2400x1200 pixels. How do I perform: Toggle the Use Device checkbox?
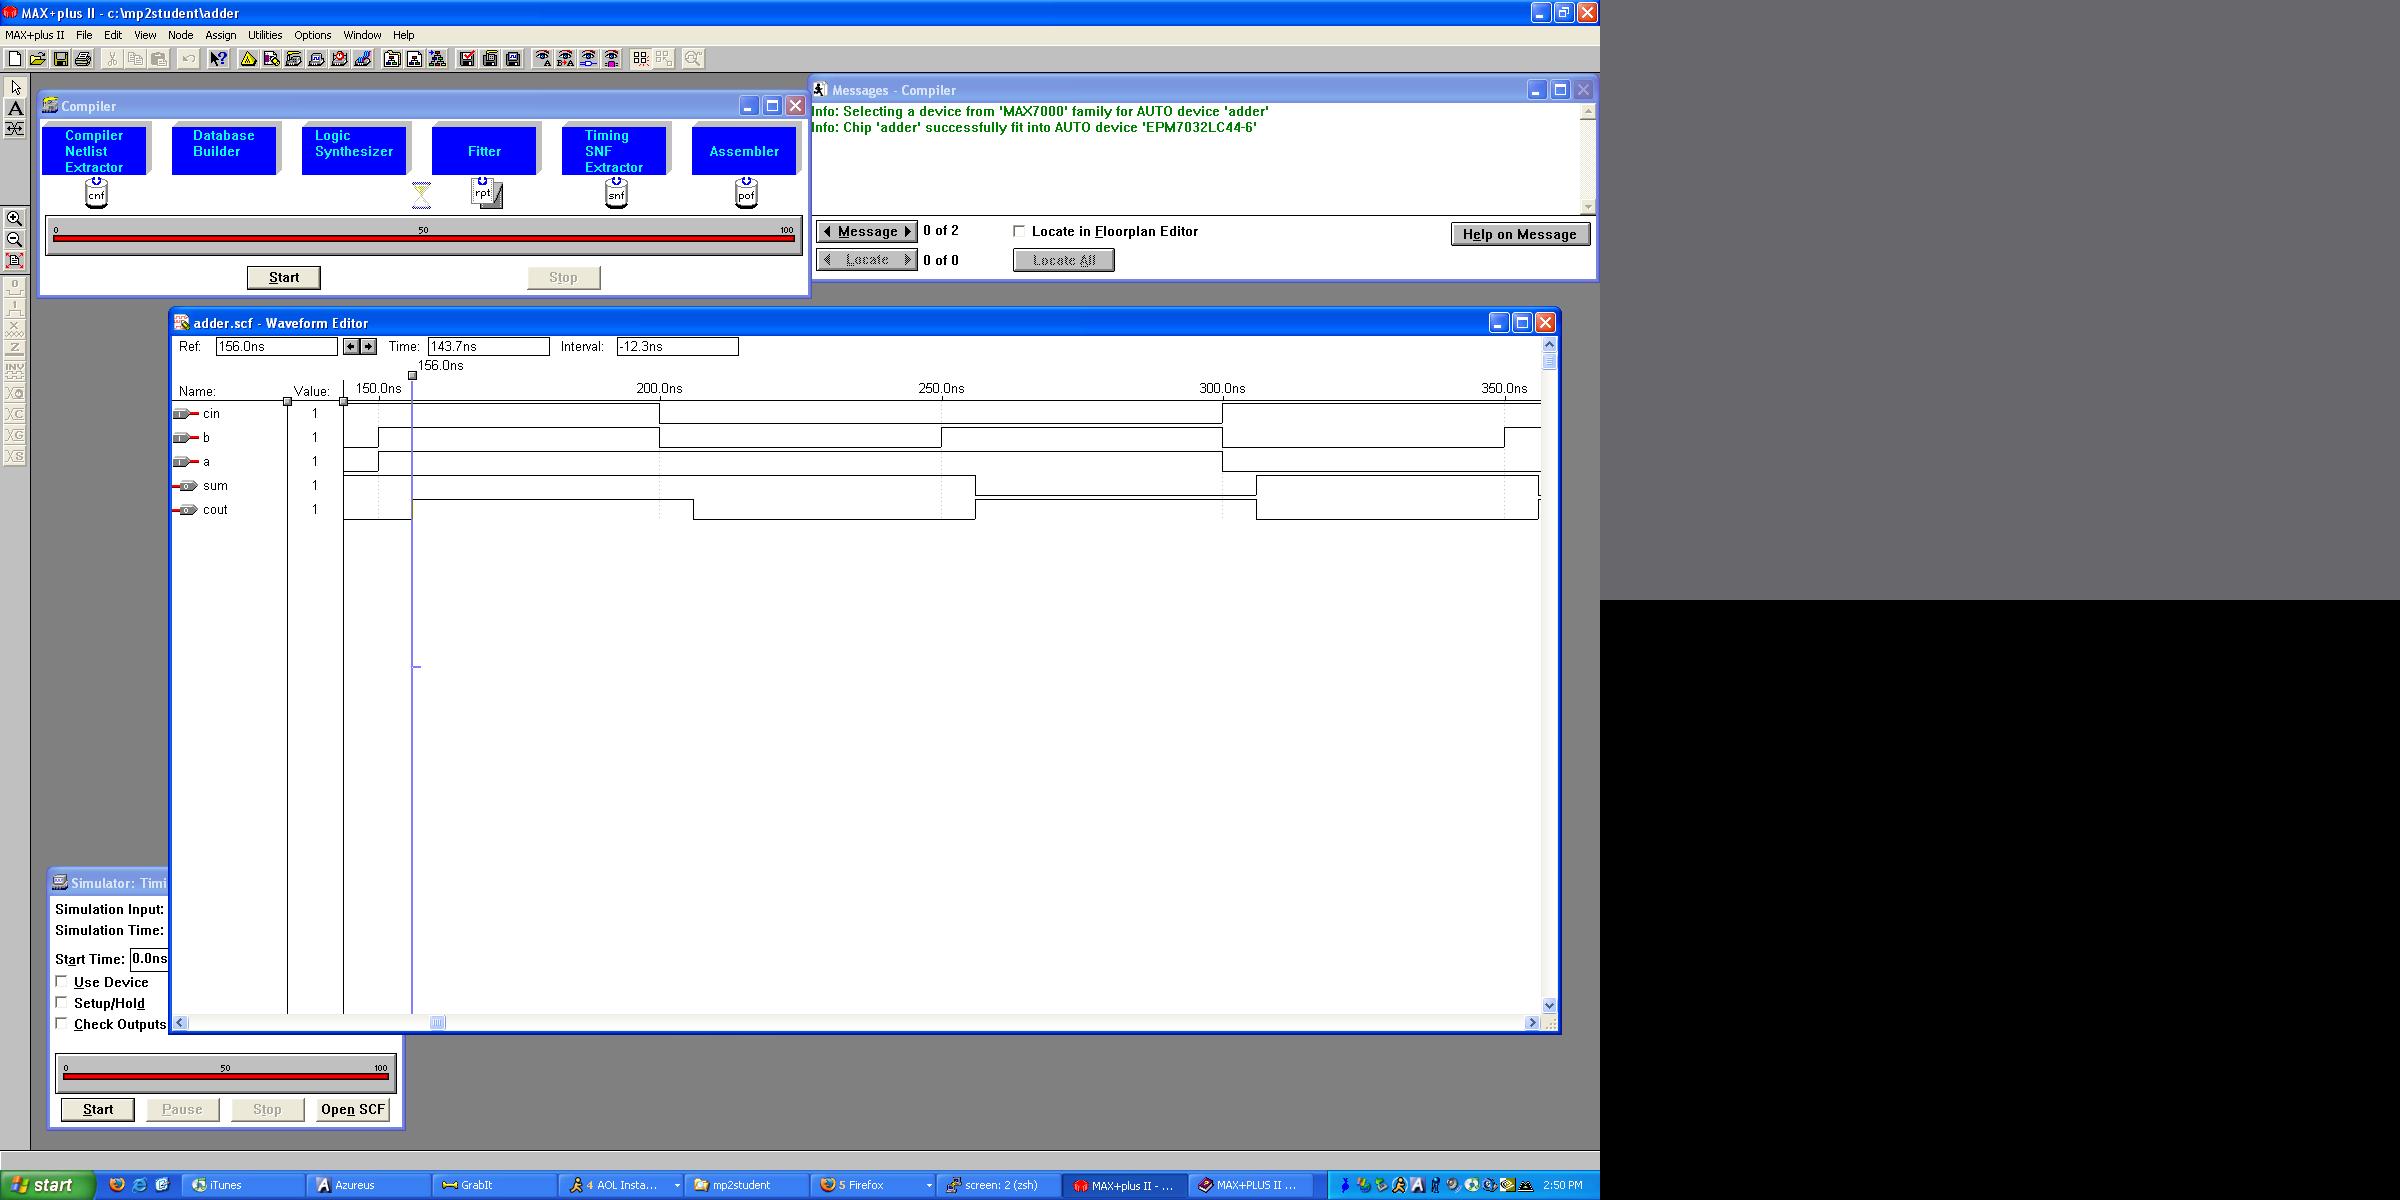point(62,982)
